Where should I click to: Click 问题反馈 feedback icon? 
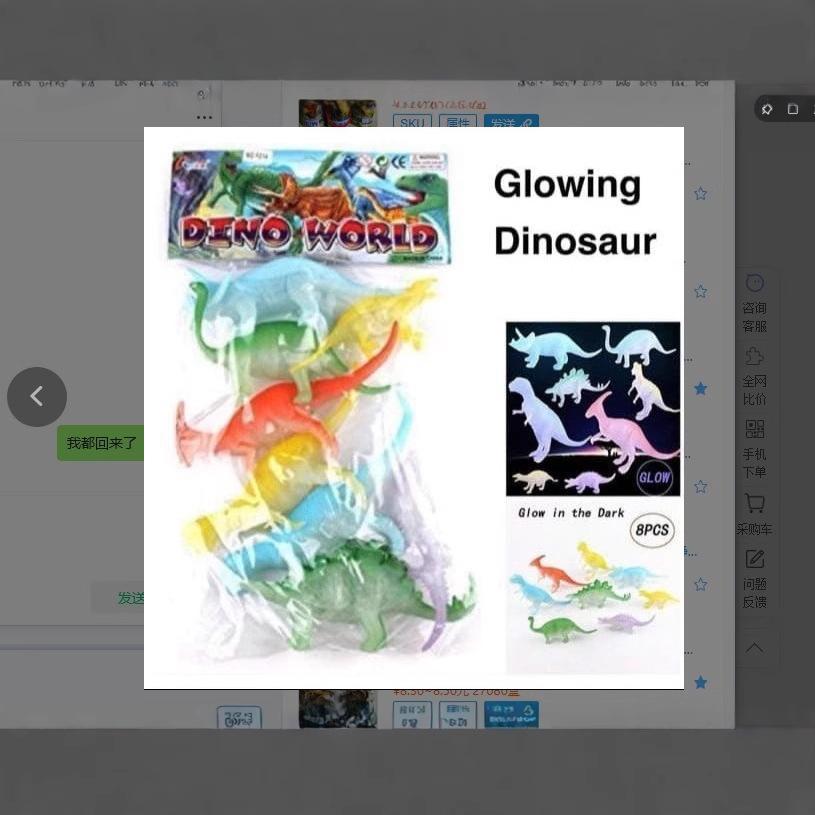[x=754, y=578]
